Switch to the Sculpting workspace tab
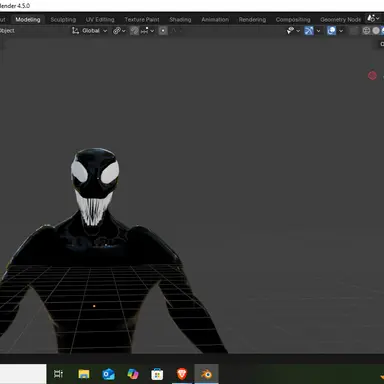This screenshot has height=384, width=384. pos(63,20)
